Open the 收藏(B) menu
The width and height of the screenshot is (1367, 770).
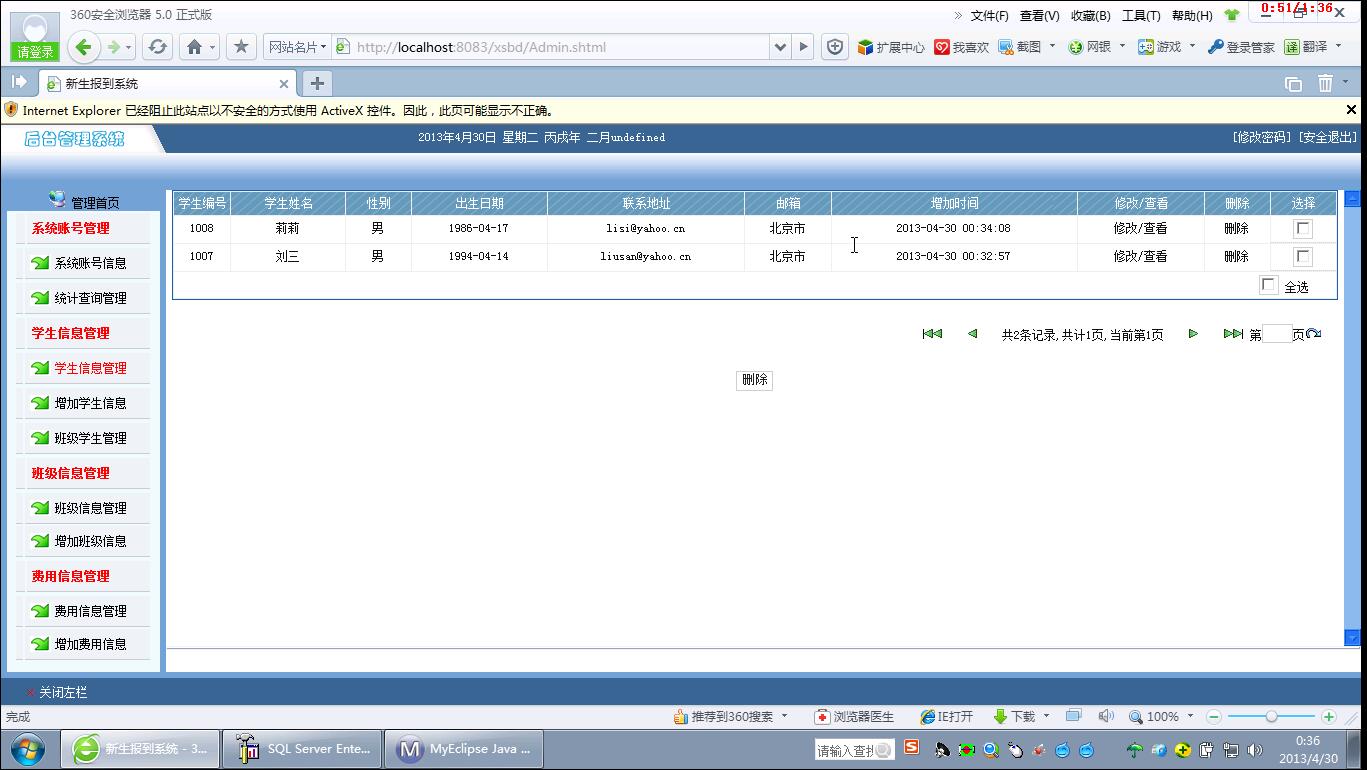pyautogui.click(x=1090, y=15)
